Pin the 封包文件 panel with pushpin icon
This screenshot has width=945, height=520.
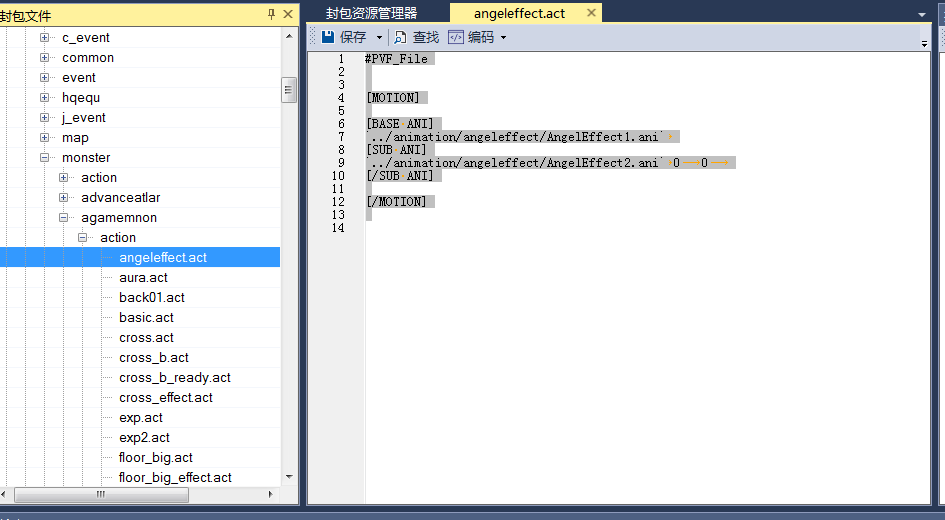click(271, 14)
